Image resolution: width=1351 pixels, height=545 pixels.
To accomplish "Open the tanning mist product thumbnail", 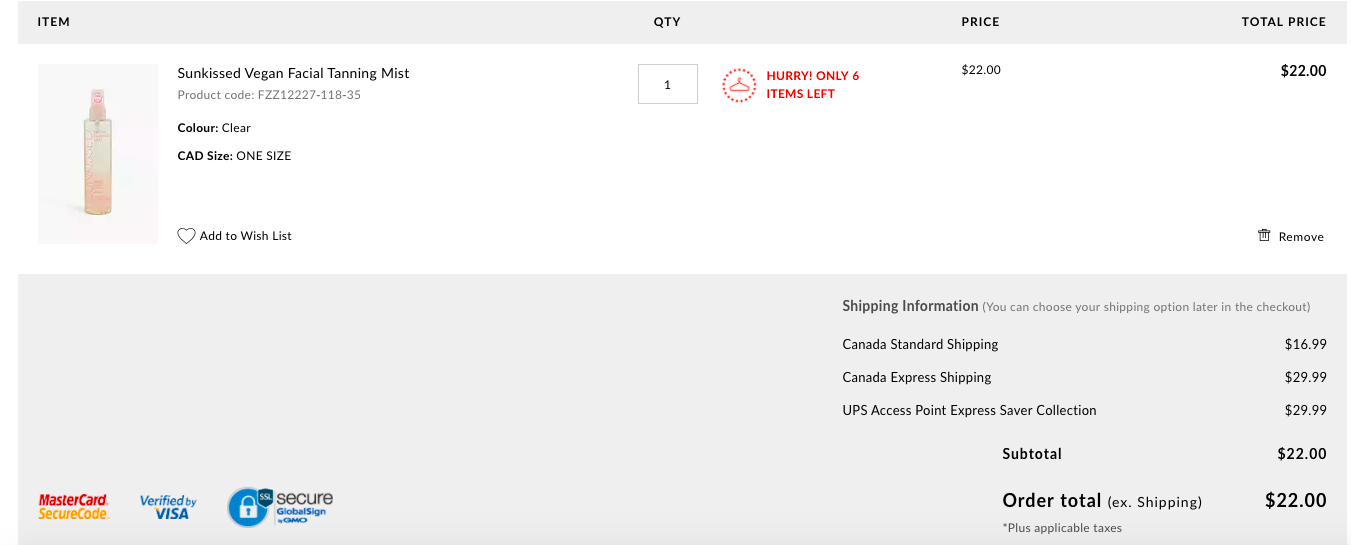I will pos(98,154).
